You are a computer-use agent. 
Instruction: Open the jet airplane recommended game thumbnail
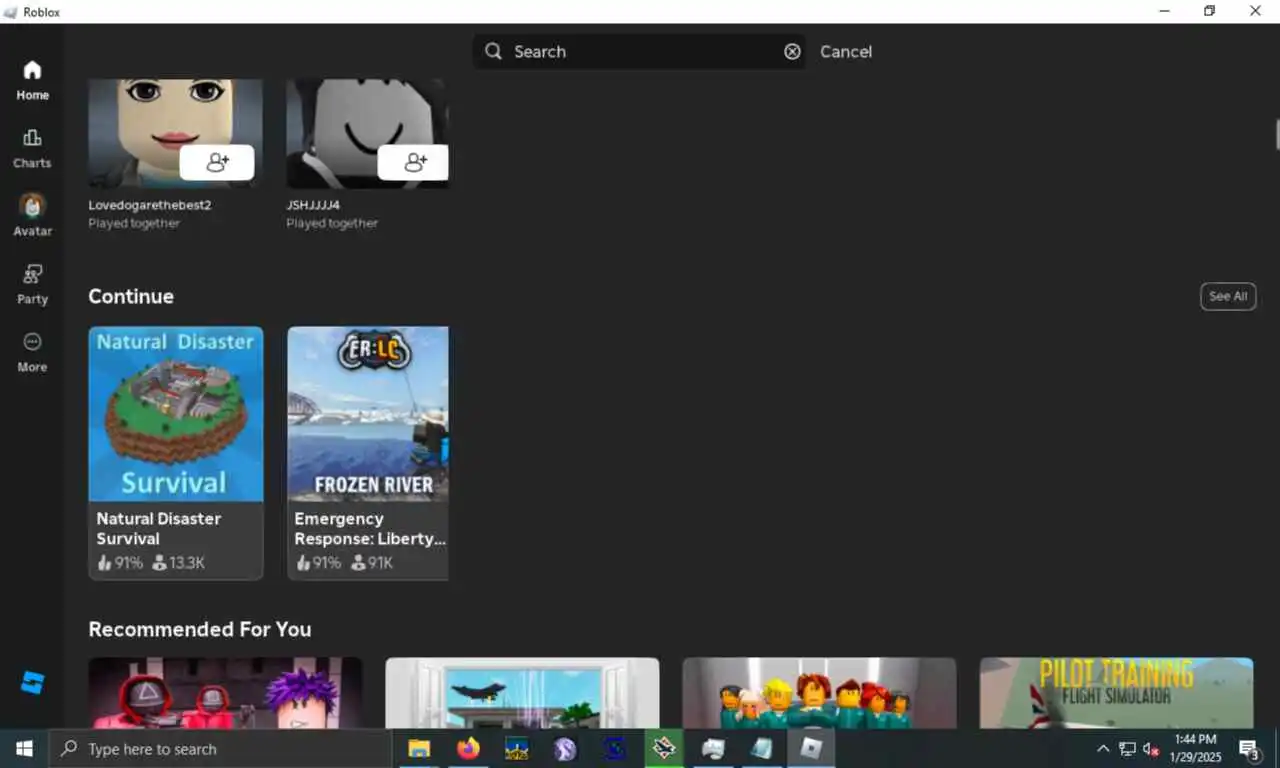(x=522, y=692)
